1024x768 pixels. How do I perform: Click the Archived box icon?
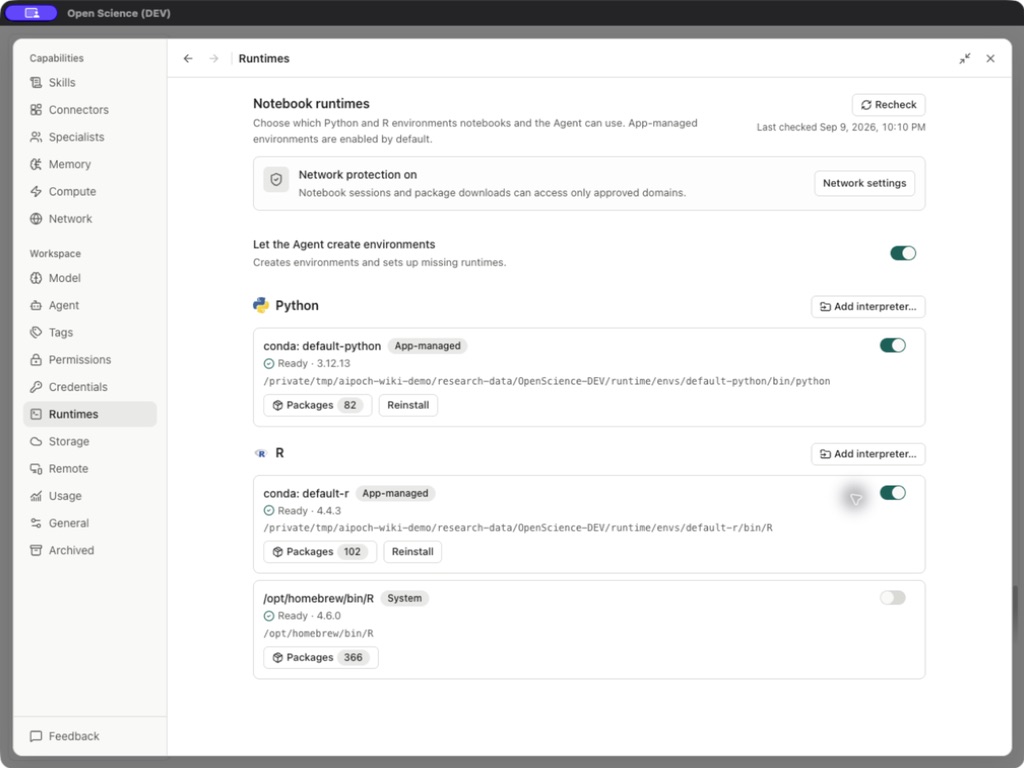pyautogui.click(x=36, y=551)
